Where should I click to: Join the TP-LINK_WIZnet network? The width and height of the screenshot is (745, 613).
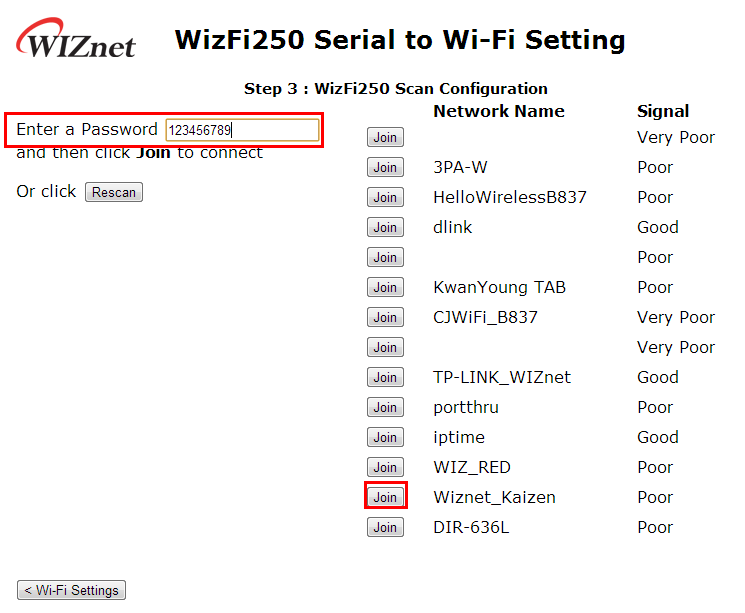(385, 377)
